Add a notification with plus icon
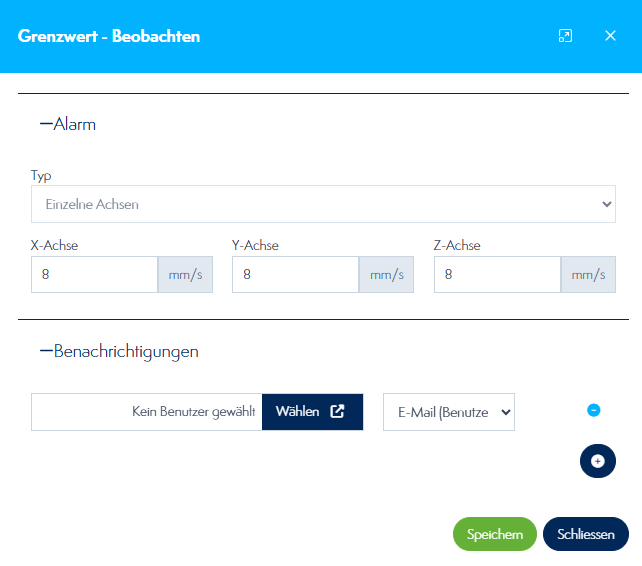 coord(598,461)
